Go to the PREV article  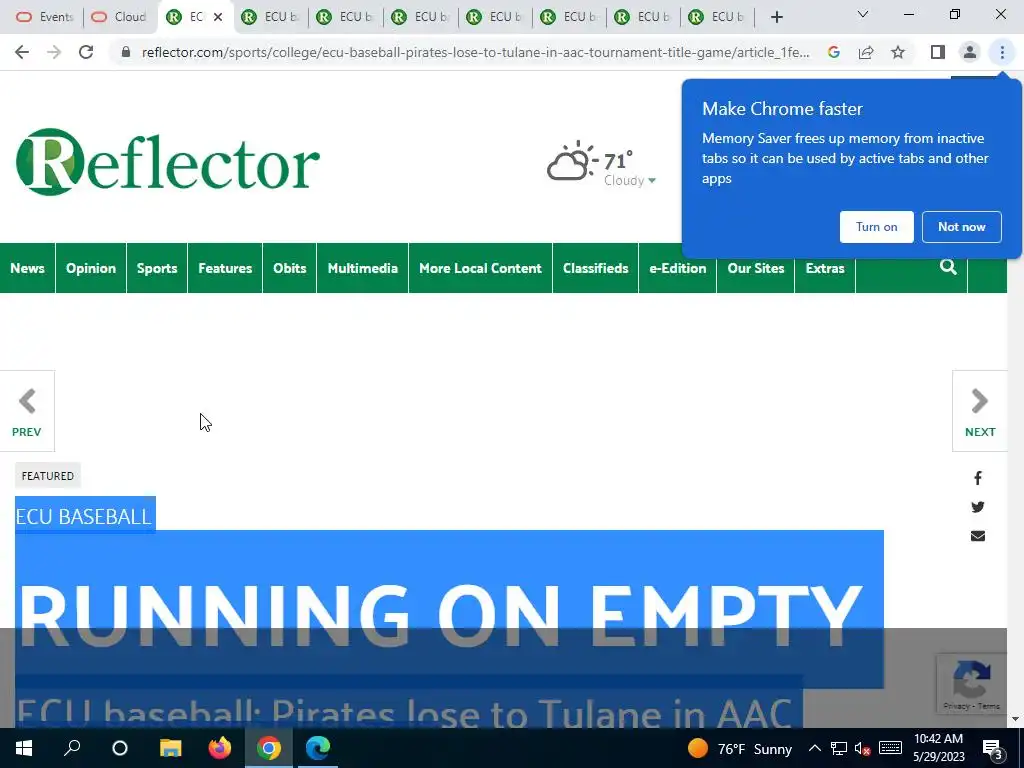[x=27, y=411]
